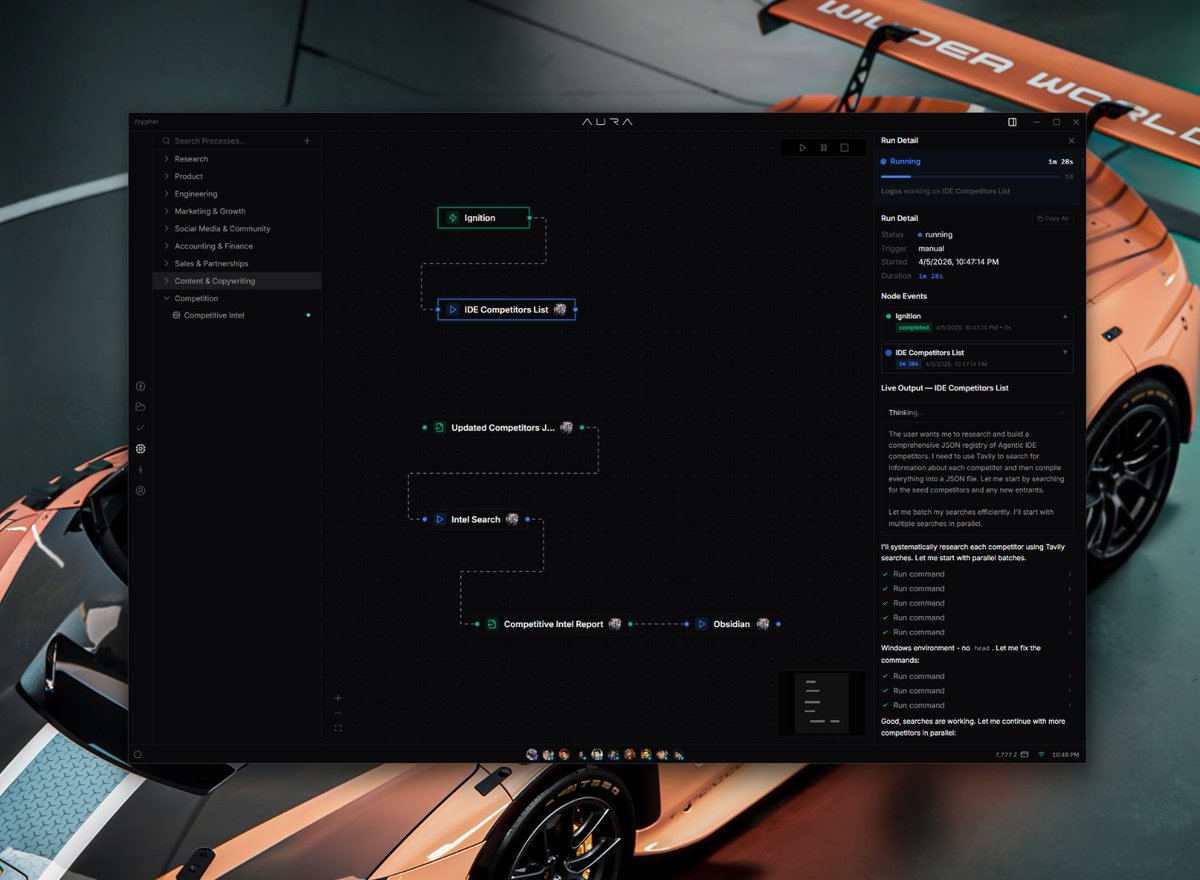The width and height of the screenshot is (1200, 880).
Task: Pause the workflow run
Action: click(823, 148)
